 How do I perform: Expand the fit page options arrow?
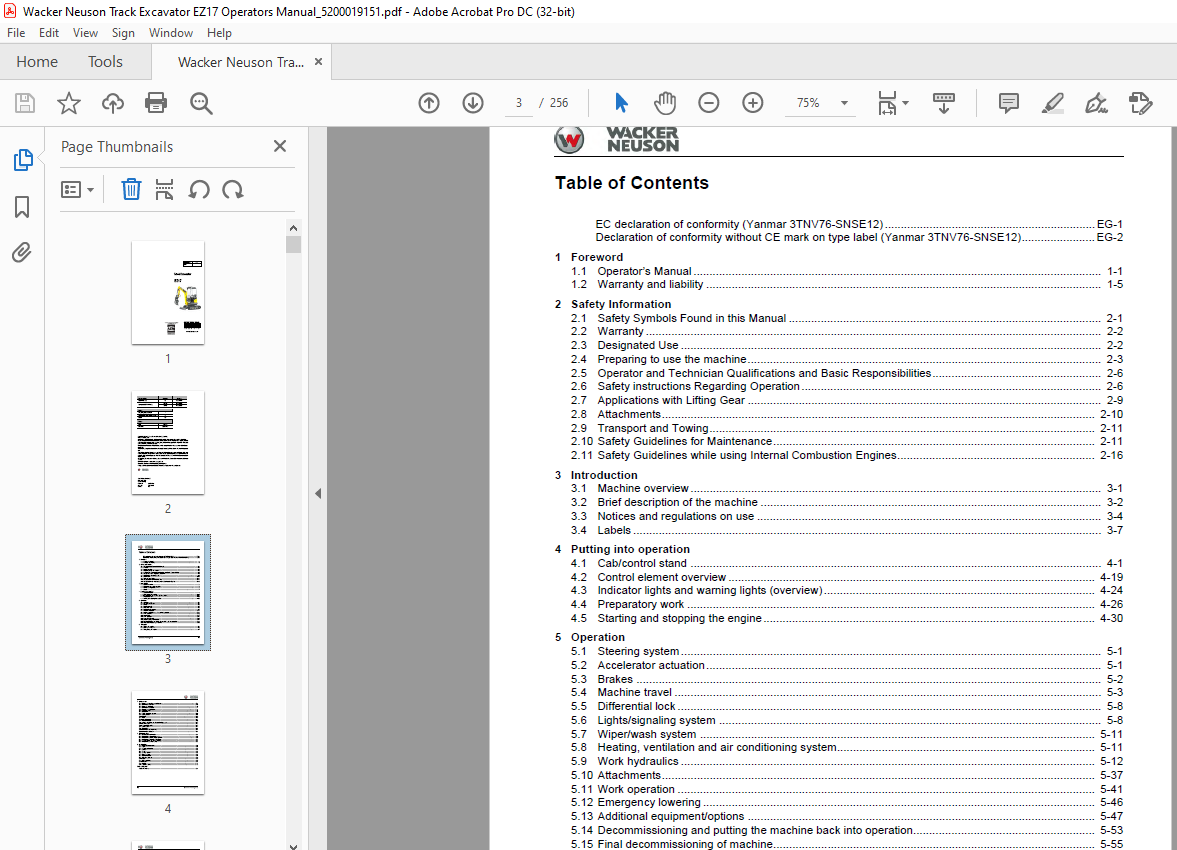tap(905, 103)
